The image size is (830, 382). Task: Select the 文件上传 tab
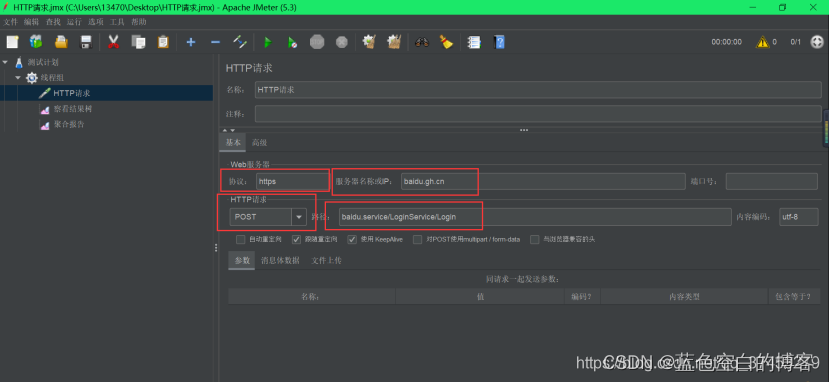pyautogui.click(x=327, y=260)
